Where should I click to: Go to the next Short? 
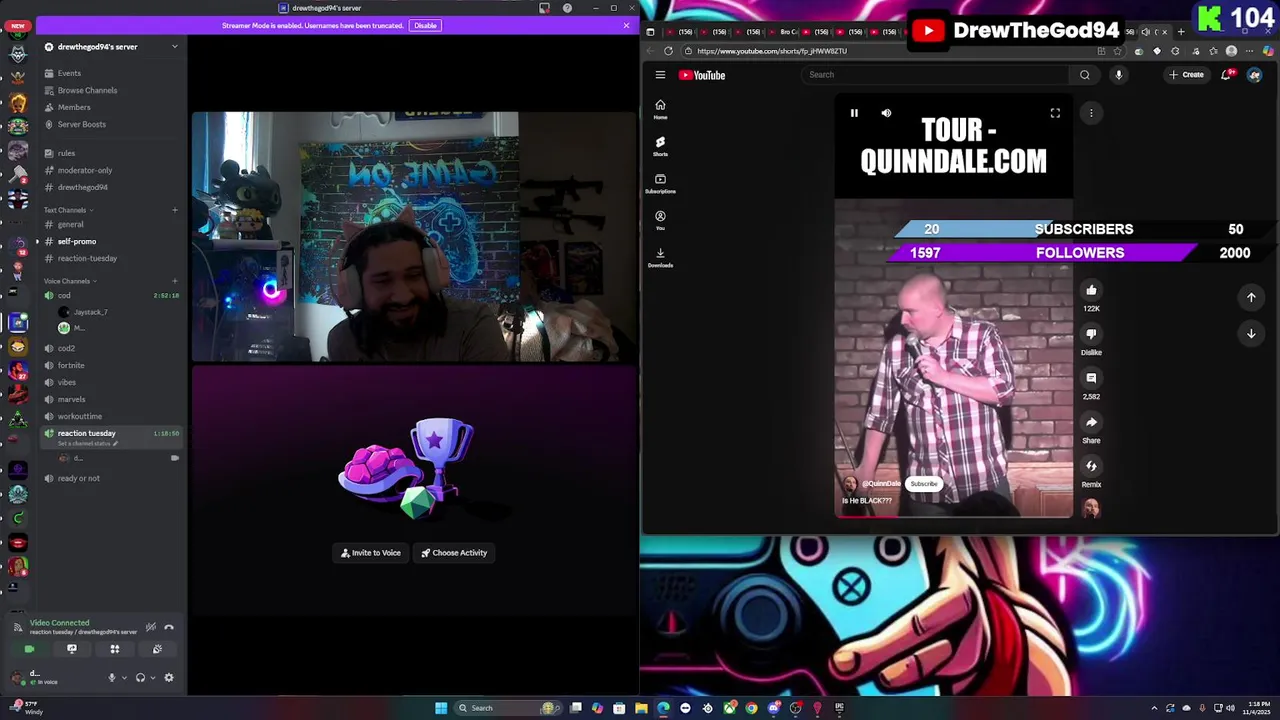(x=1251, y=334)
